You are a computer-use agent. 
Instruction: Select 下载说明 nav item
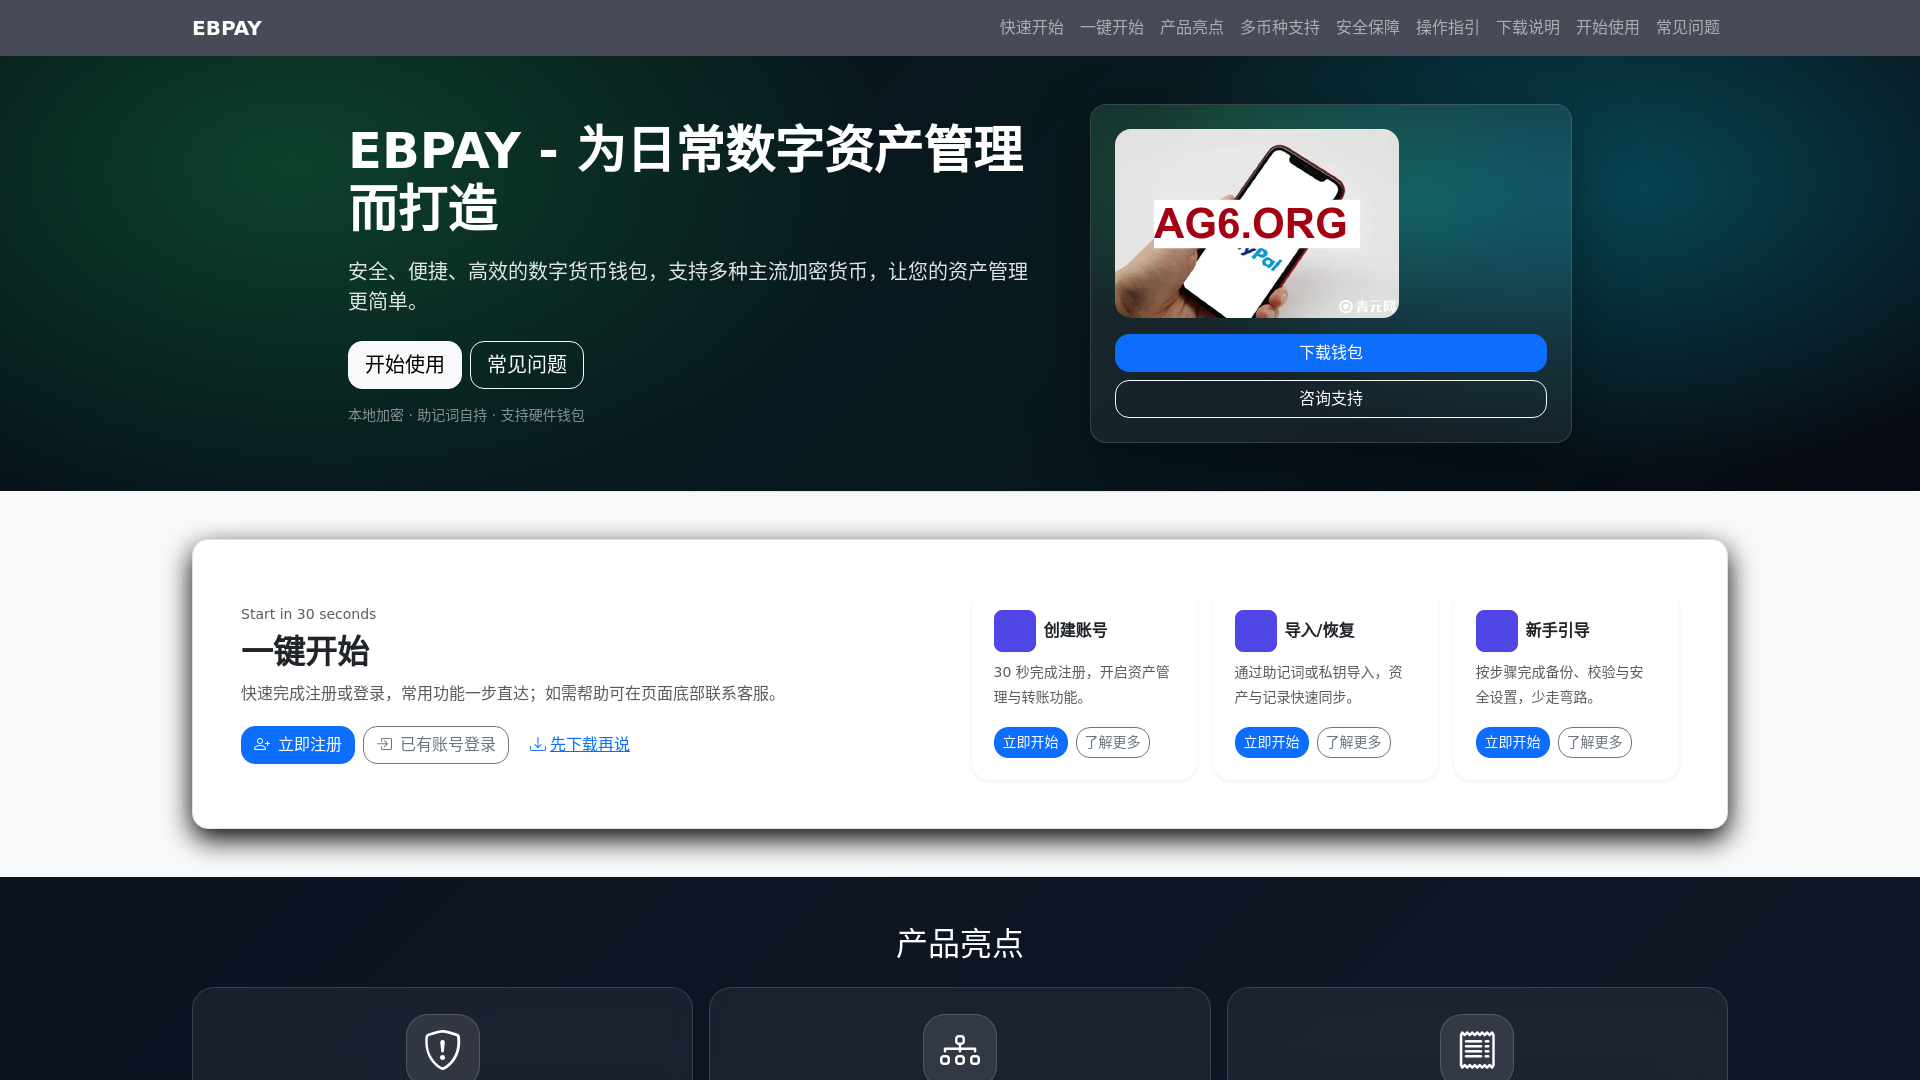click(1527, 28)
